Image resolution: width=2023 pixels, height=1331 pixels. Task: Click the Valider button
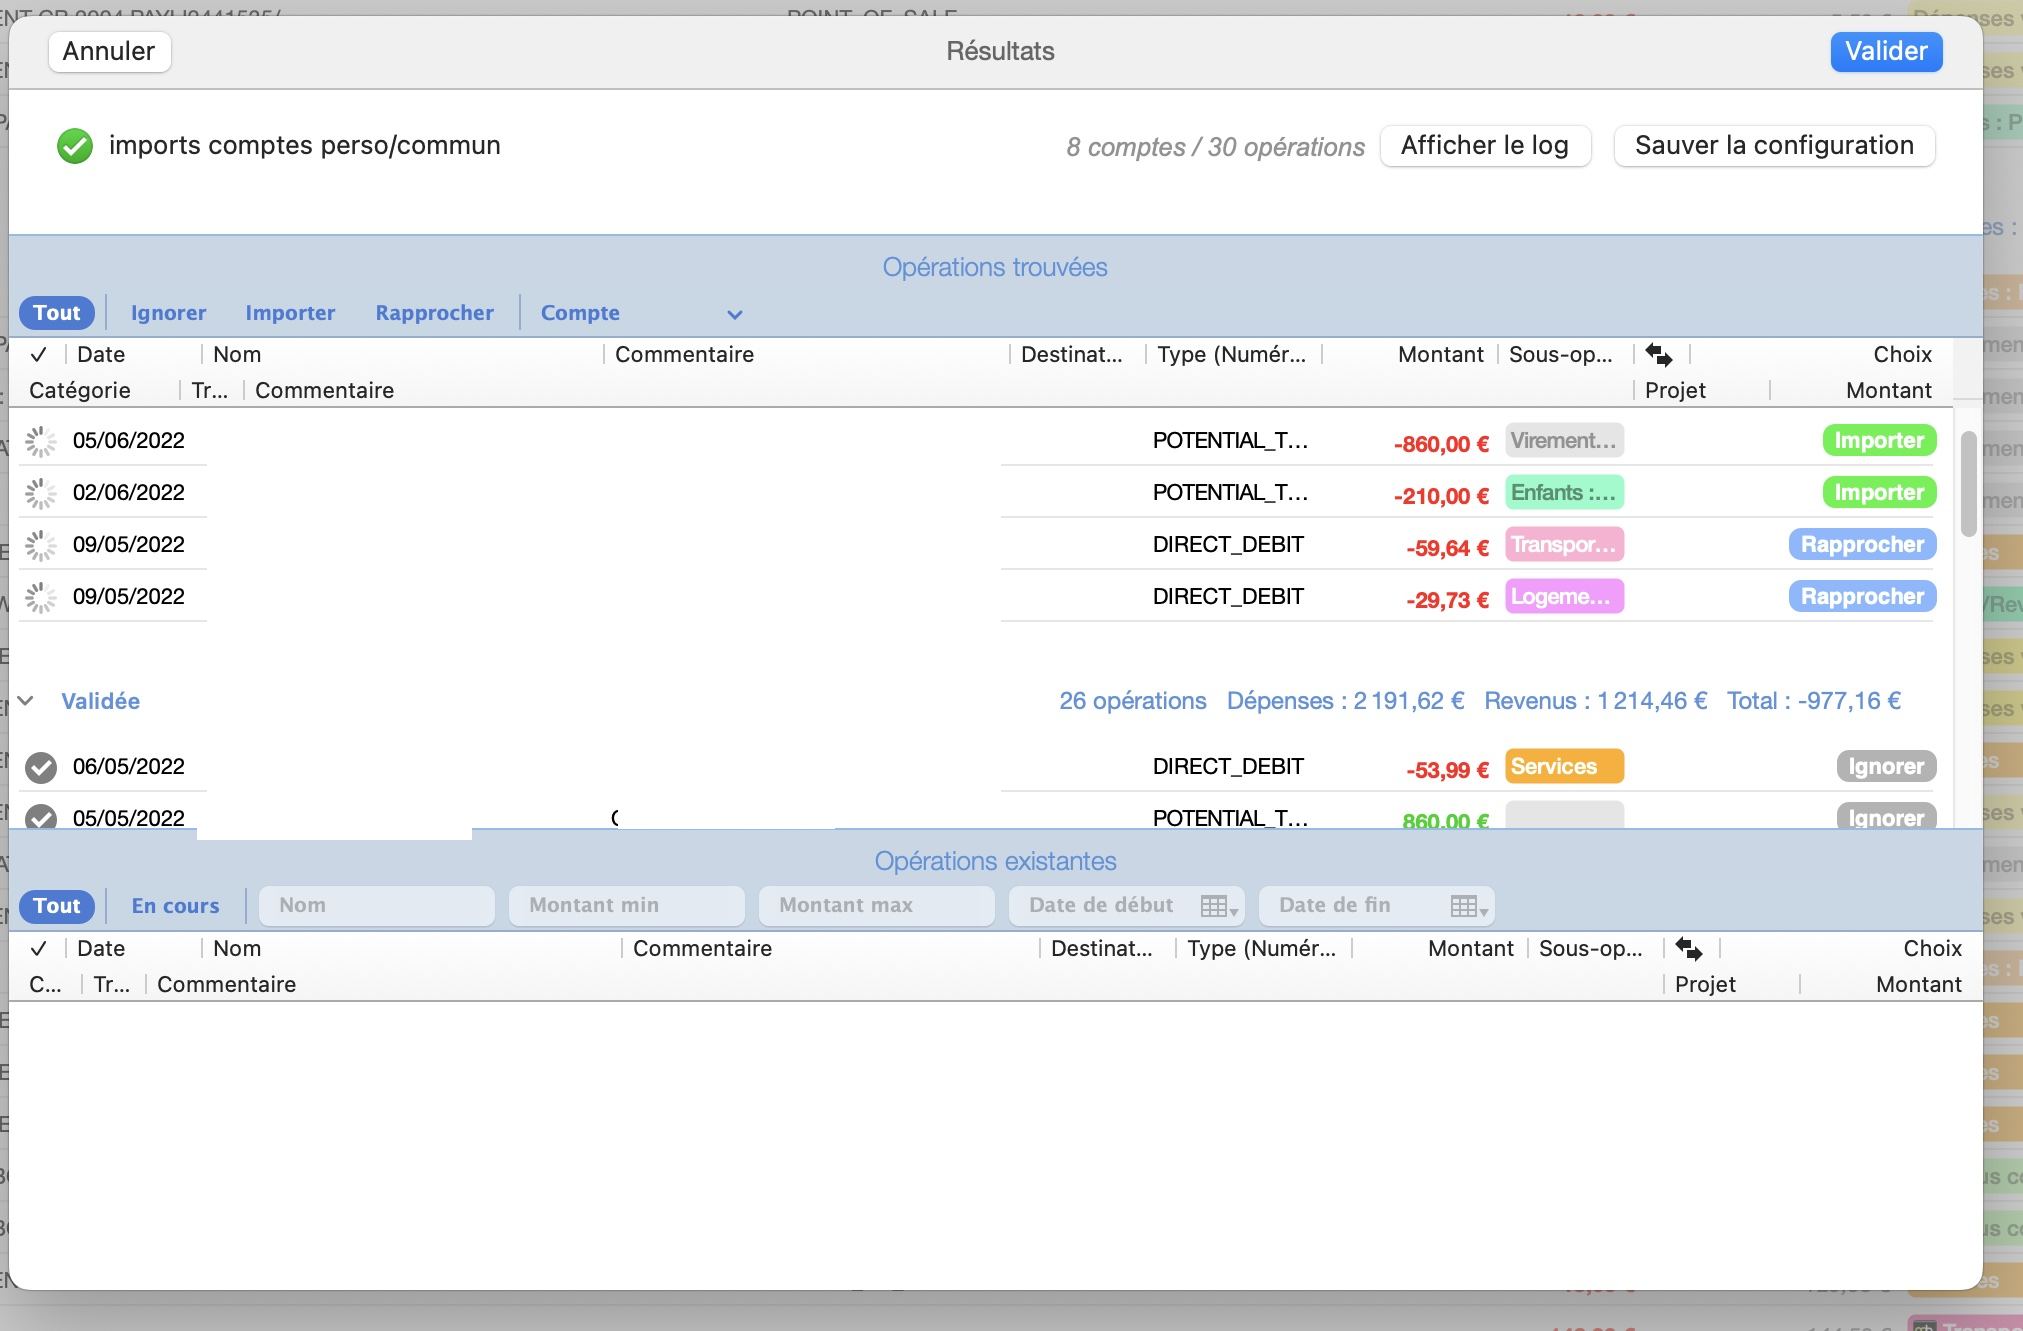click(x=1885, y=52)
